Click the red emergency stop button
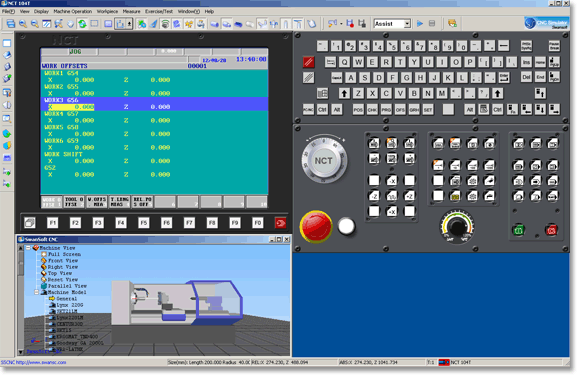Viewport: 581px width, 379px height. click(316, 226)
